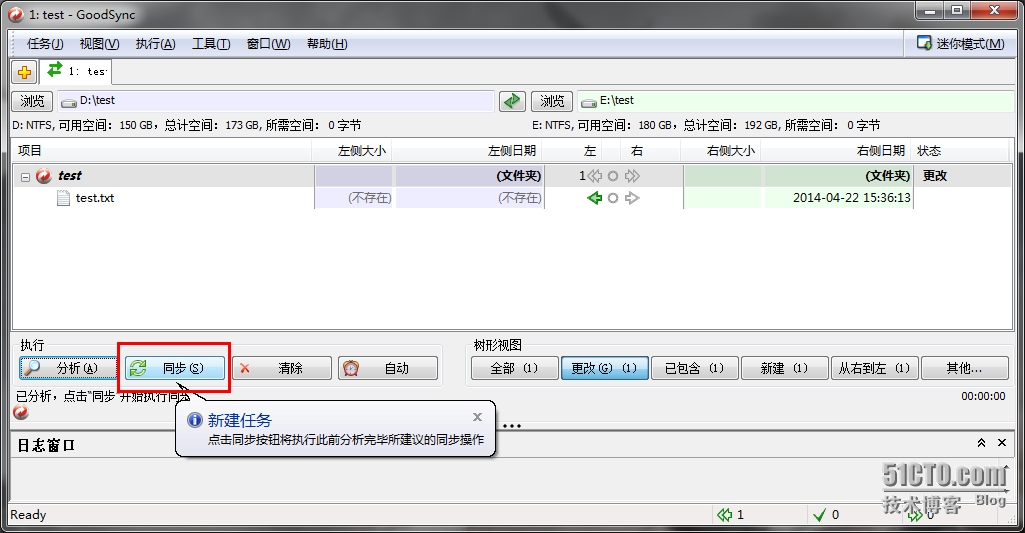
Task: Set test.txt copy direction to left green arrow
Action: pos(594,198)
